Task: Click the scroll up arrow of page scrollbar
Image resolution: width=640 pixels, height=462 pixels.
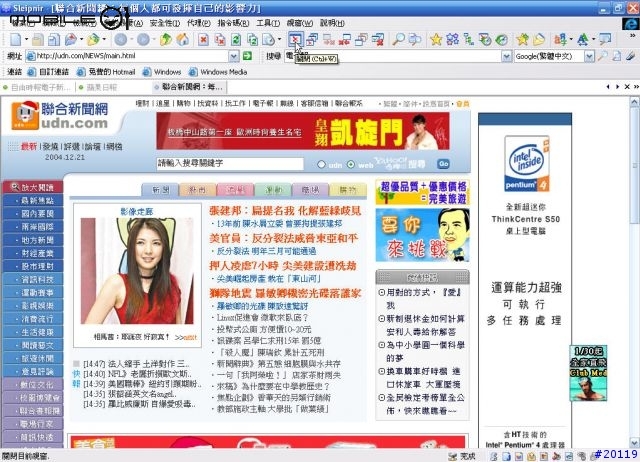Action: pyautogui.click(x=635, y=101)
